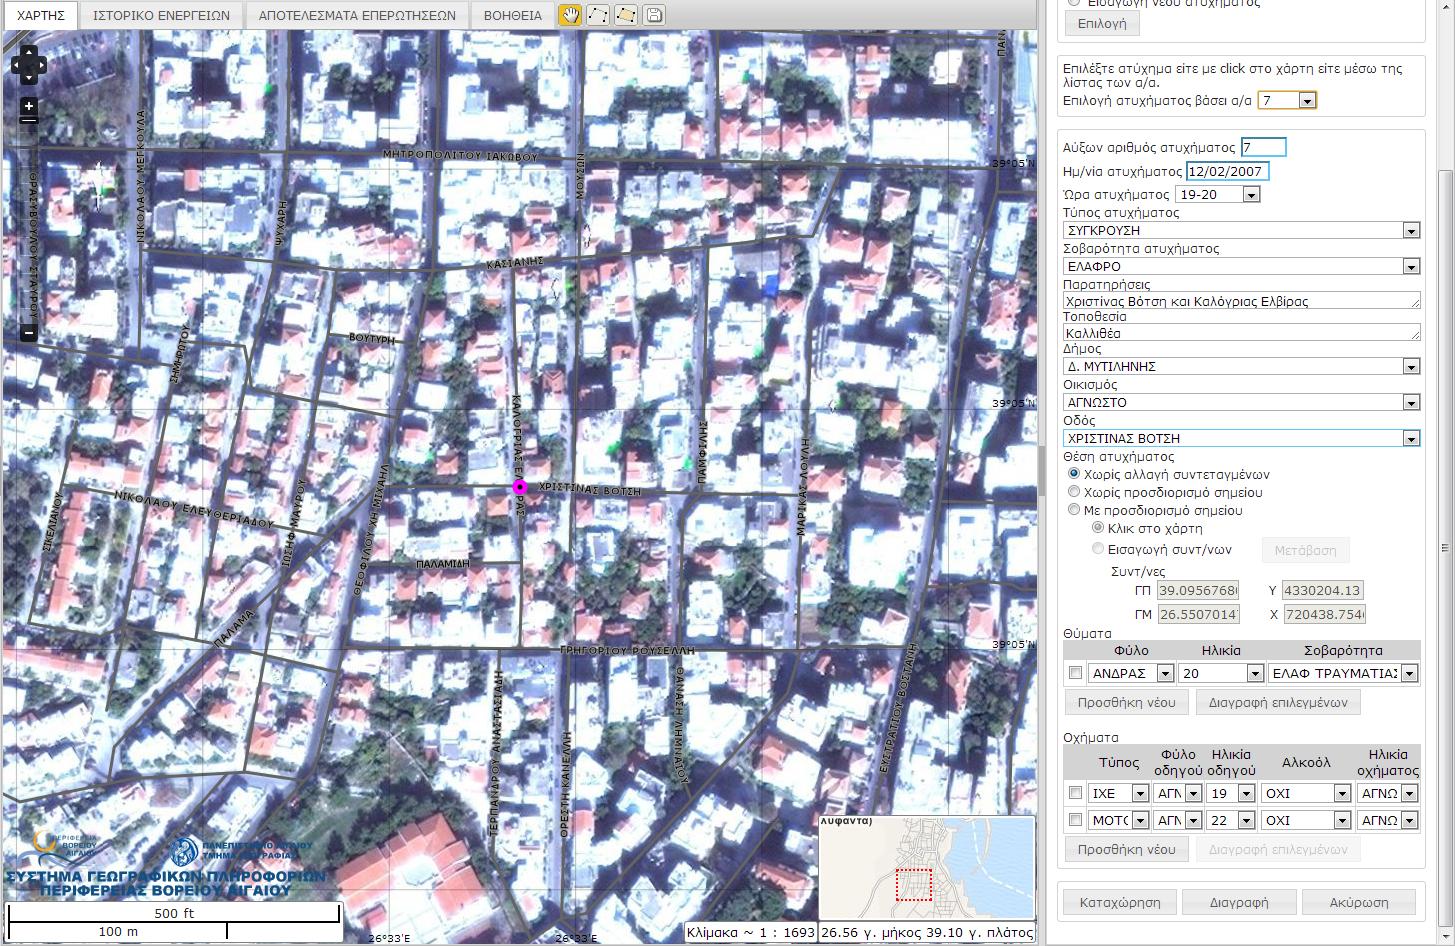Choose 'Εισαγωγή συντ/νων' radio option

click(1098, 549)
